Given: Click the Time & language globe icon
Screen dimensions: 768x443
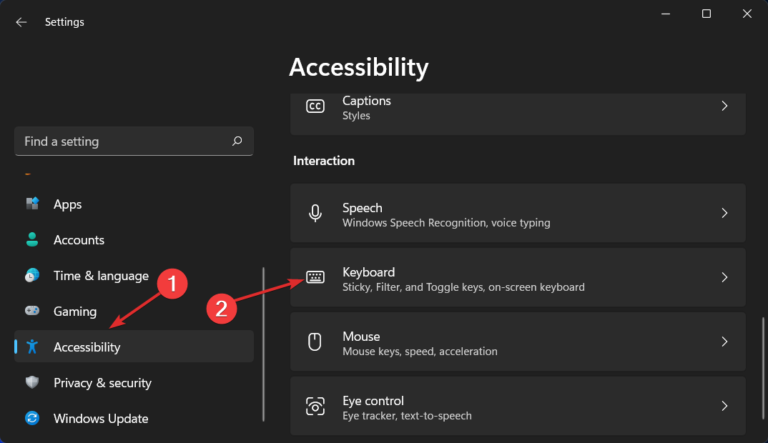Looking at the screenshot, I should click(x=32, y=276).
